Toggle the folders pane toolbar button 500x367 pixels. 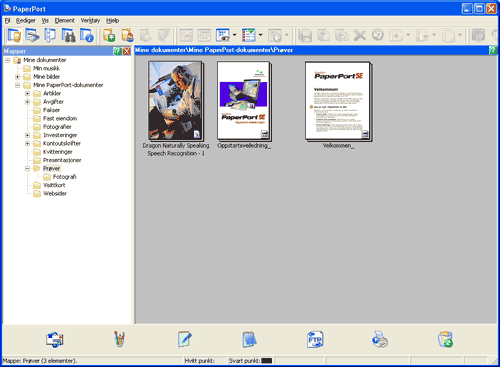click(x=14, y=35)
